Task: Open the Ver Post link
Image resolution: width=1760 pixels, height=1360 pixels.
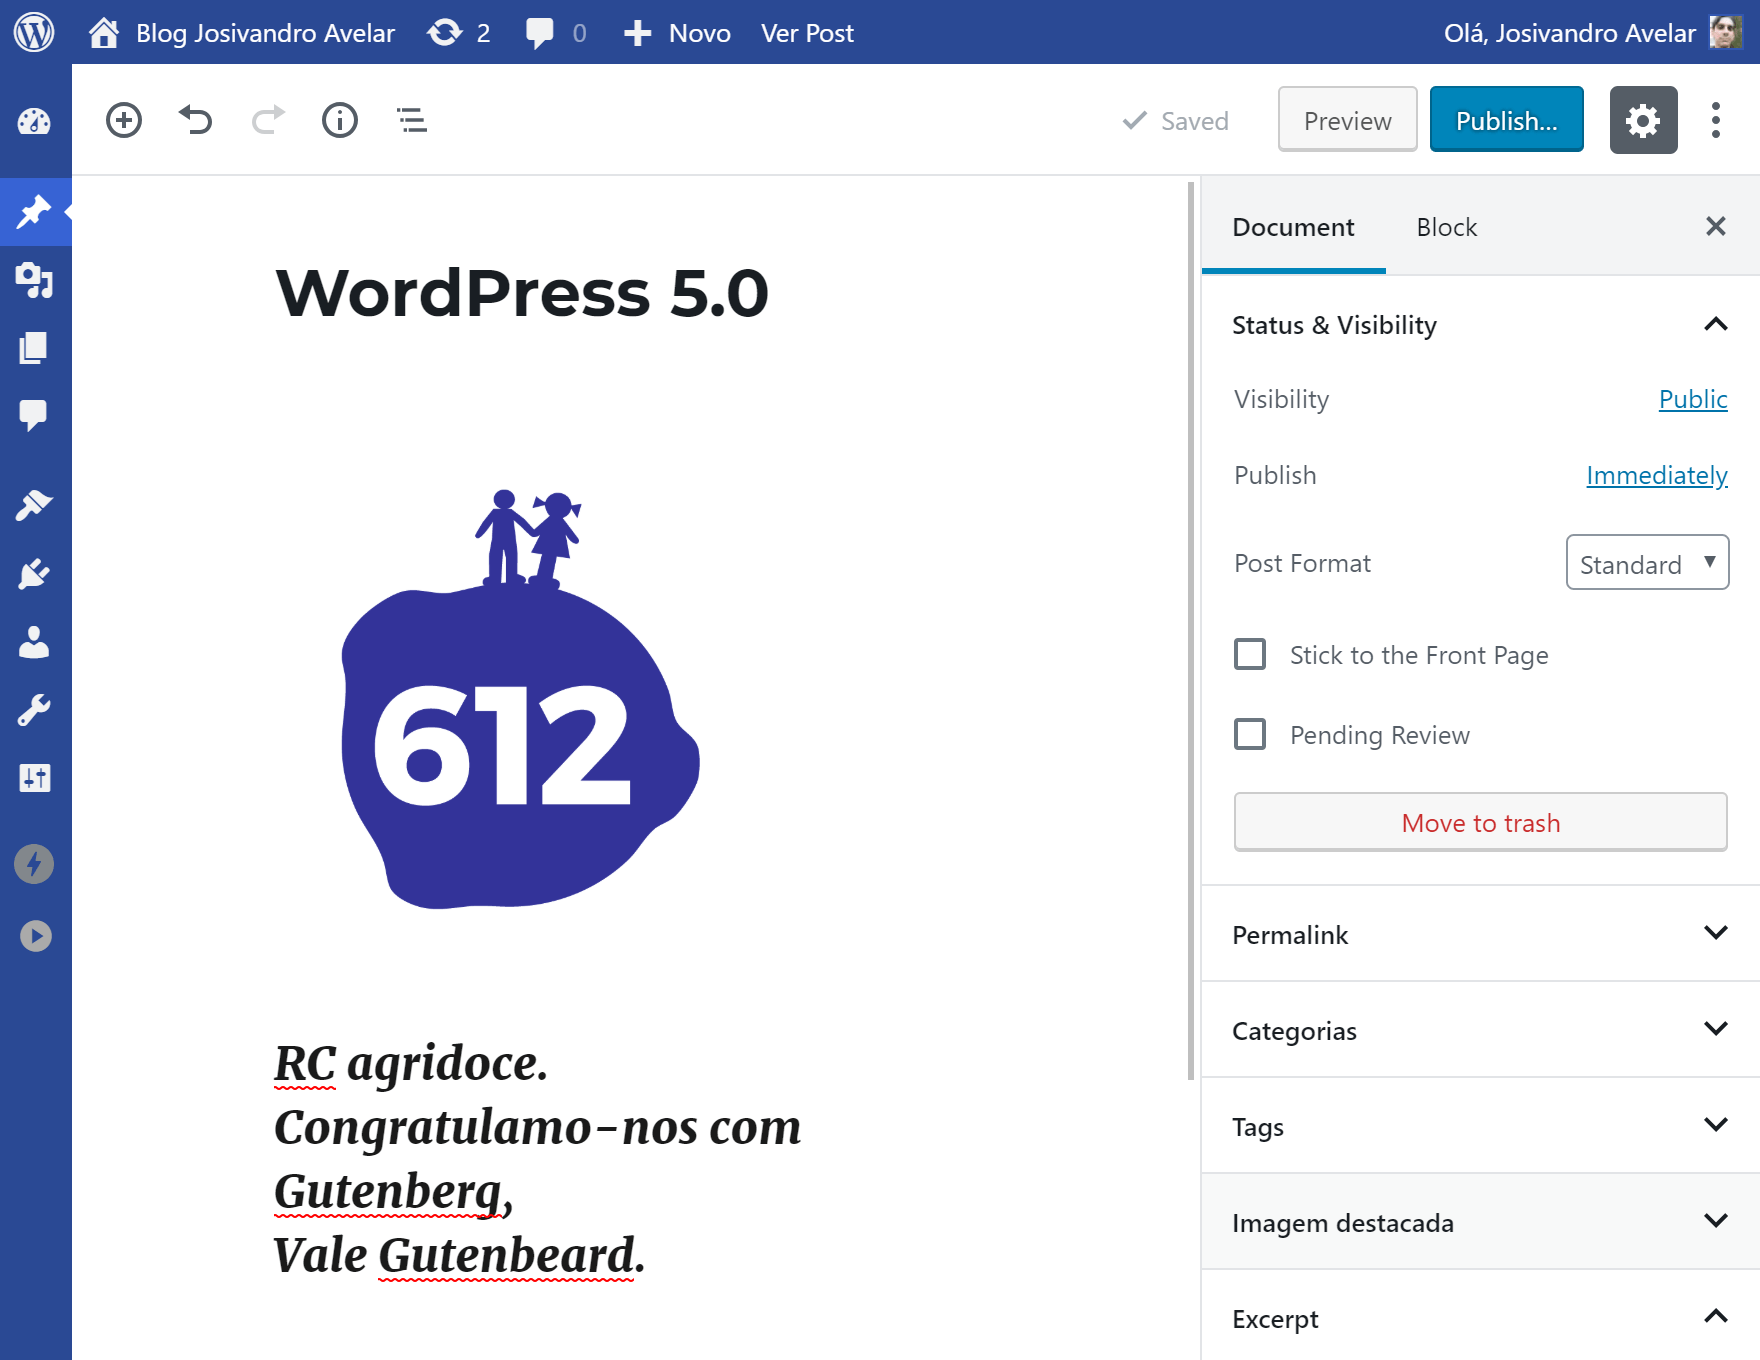Action: 807,33
